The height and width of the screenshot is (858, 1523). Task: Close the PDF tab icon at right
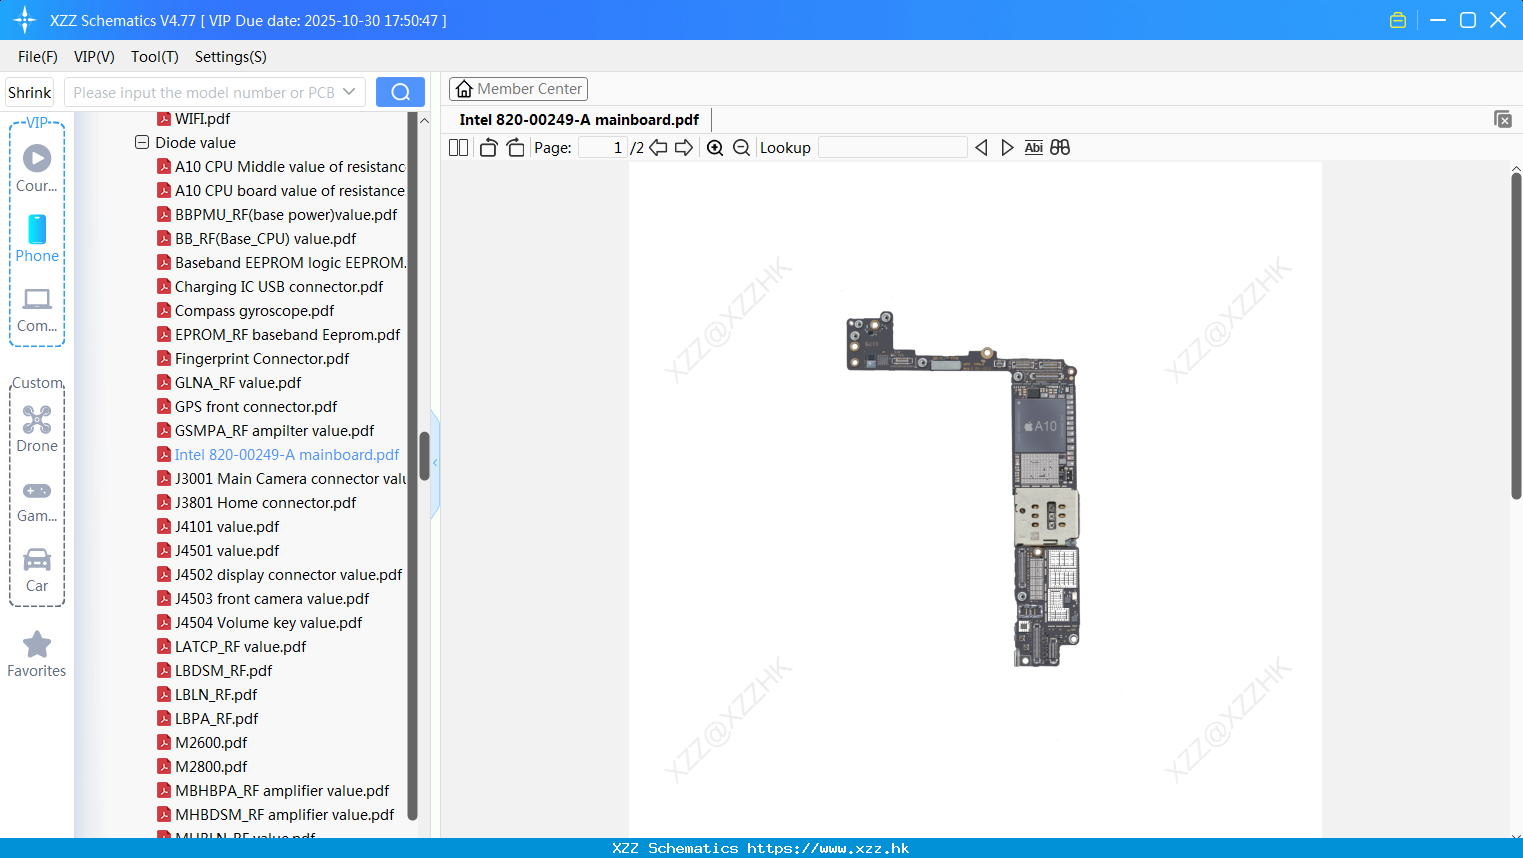click(x=1503, y=119)
